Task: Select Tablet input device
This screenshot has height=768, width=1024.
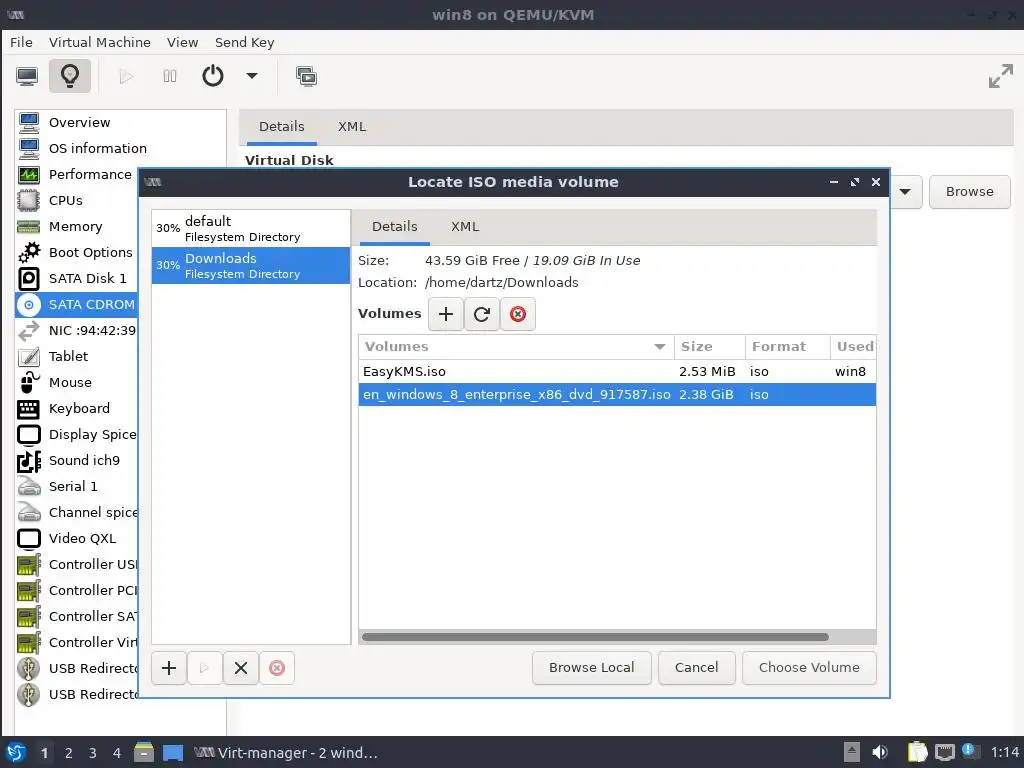Action: coord(77,357)
